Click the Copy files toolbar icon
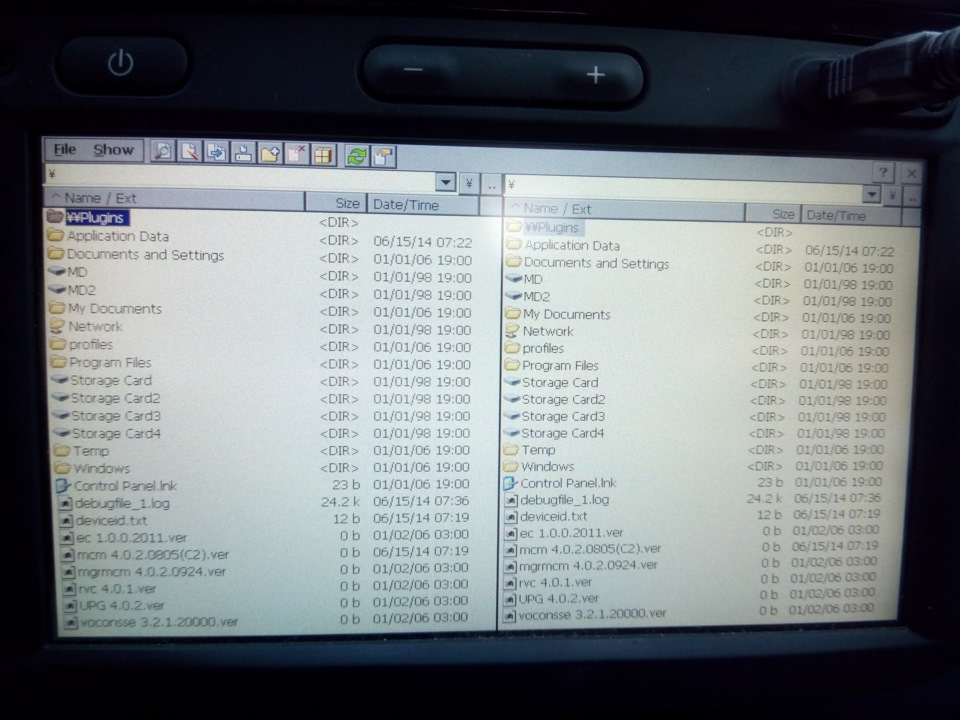Screen dimensions: 960x720 pos(216,152)
